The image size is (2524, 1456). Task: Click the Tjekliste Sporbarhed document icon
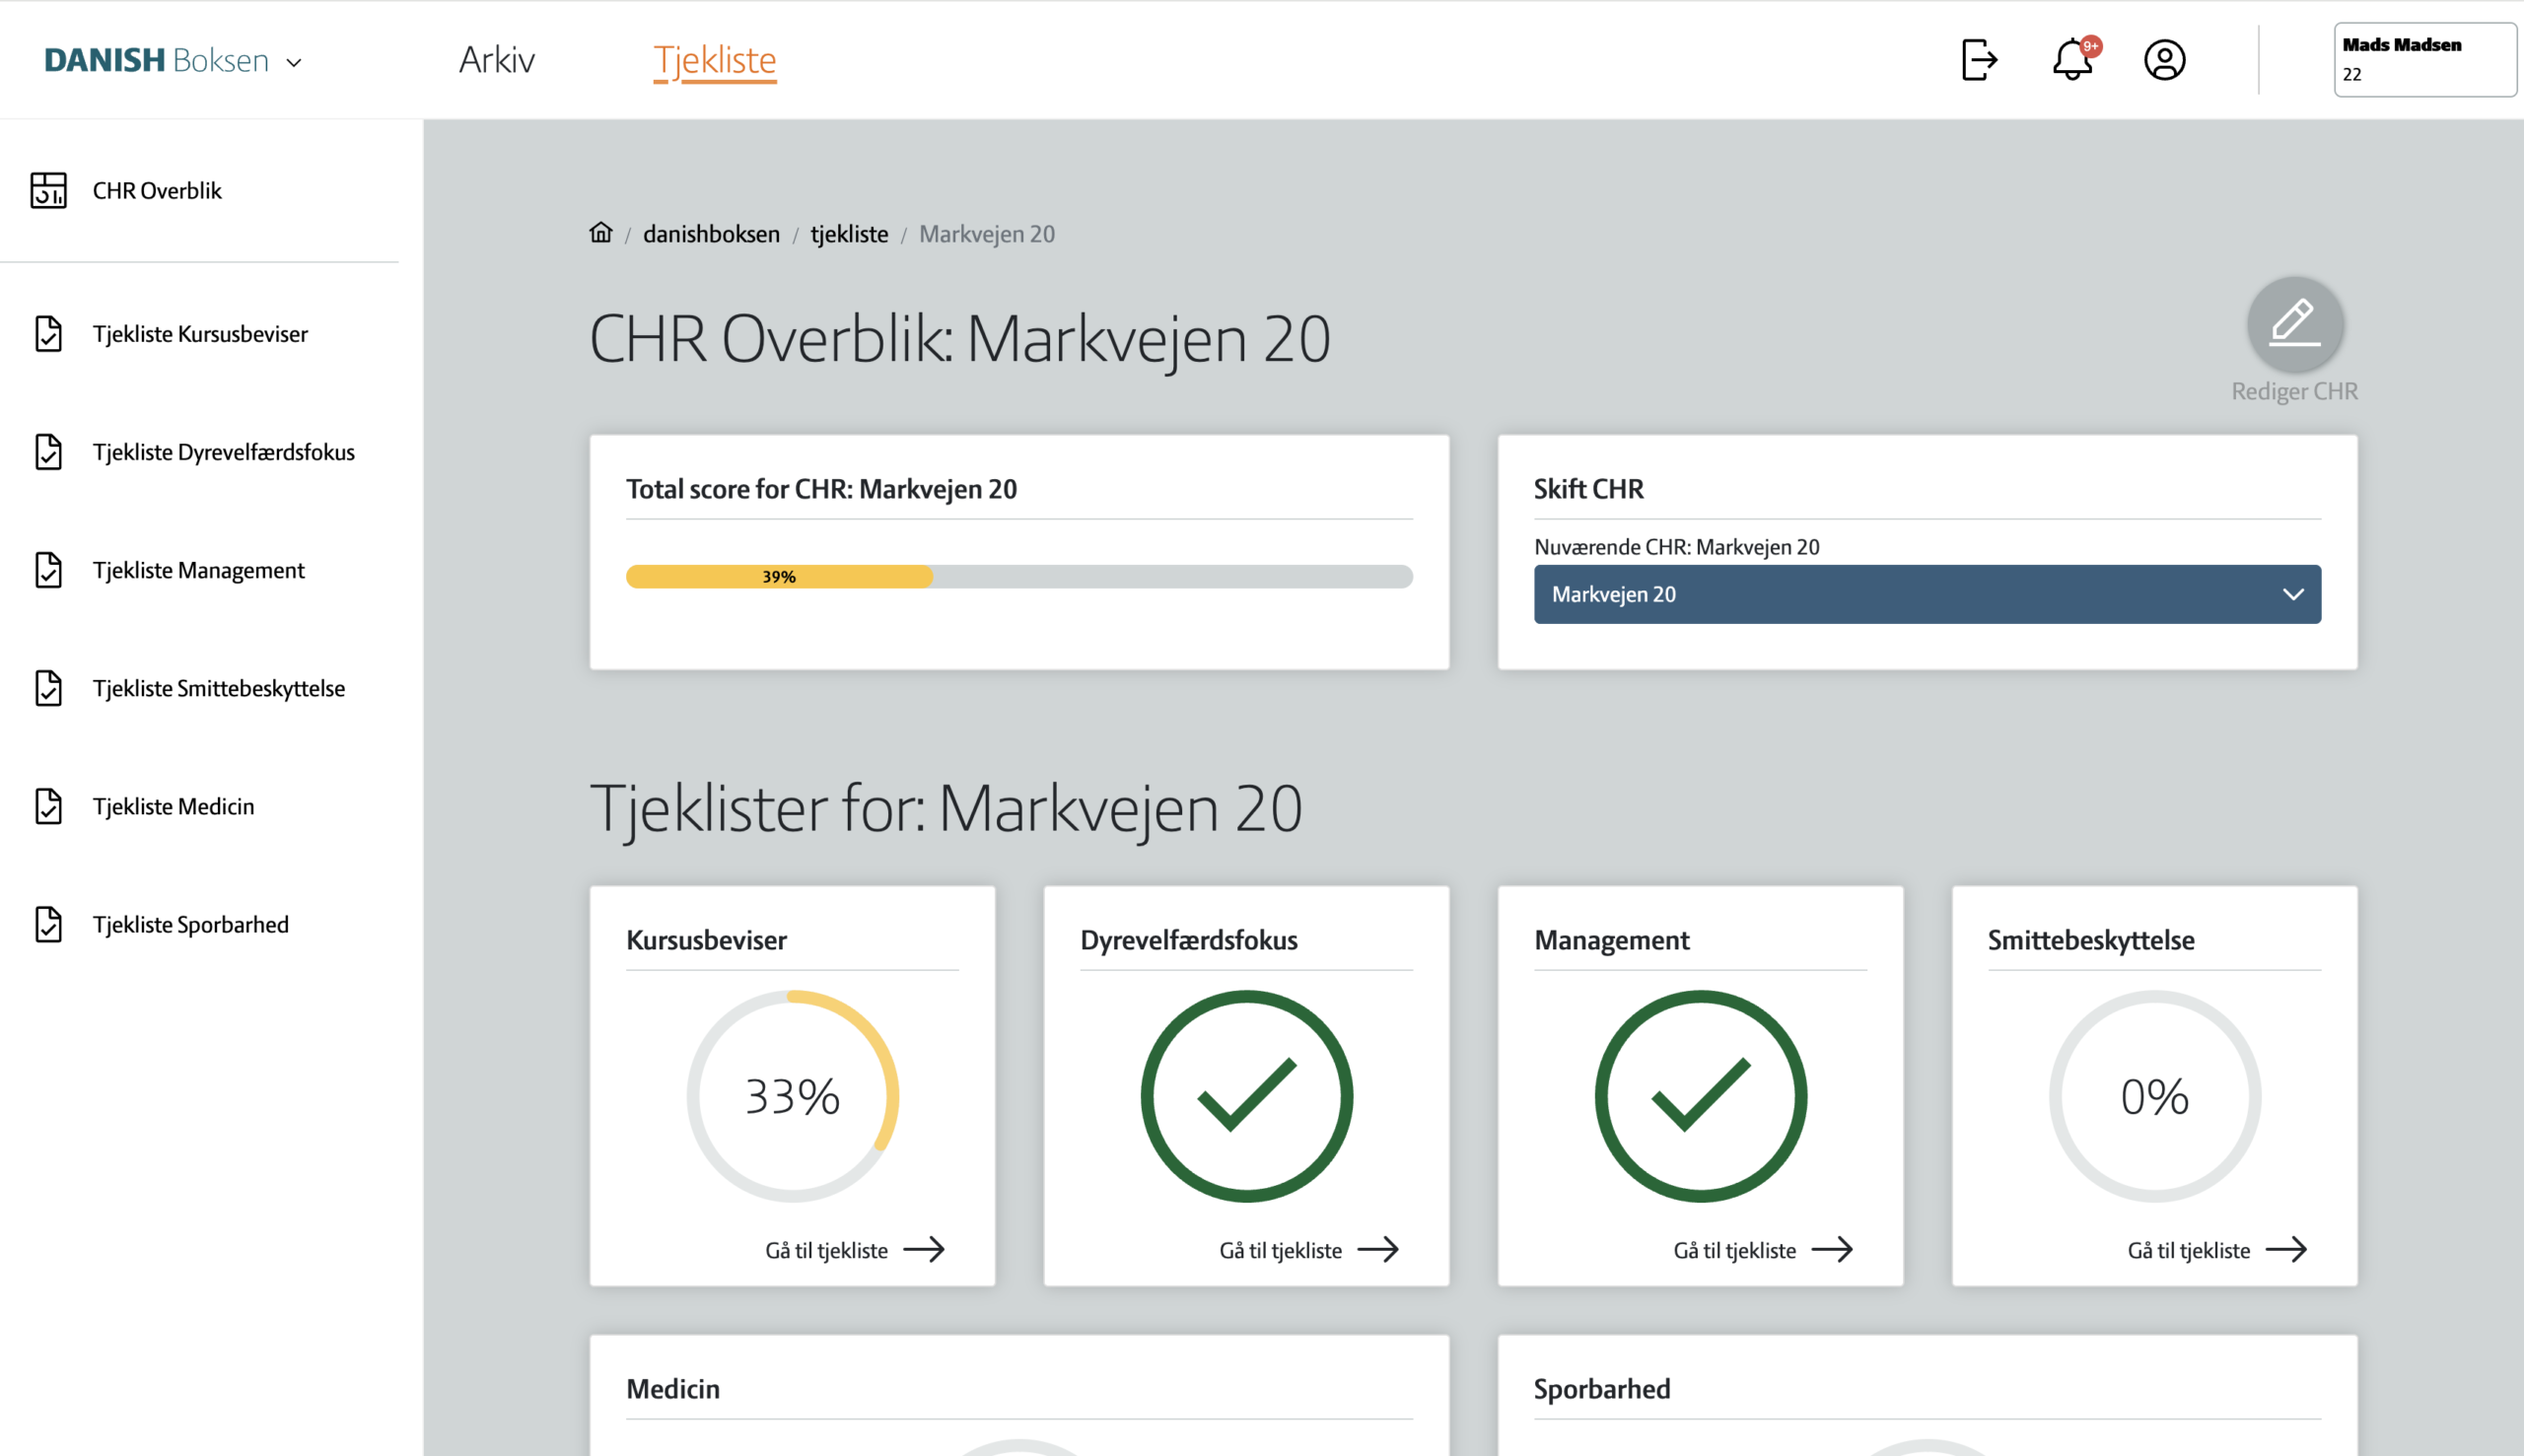pyautogui.click(x=48, y=924)
